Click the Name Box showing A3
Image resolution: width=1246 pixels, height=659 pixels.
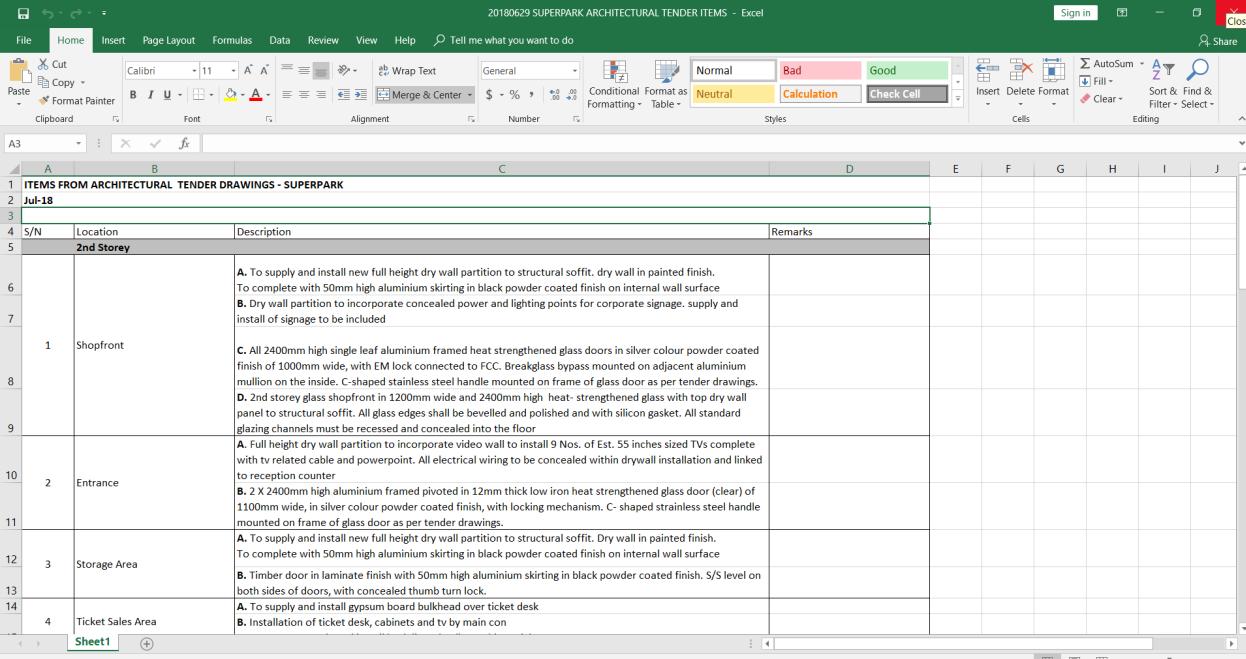[x=46, y=144]
